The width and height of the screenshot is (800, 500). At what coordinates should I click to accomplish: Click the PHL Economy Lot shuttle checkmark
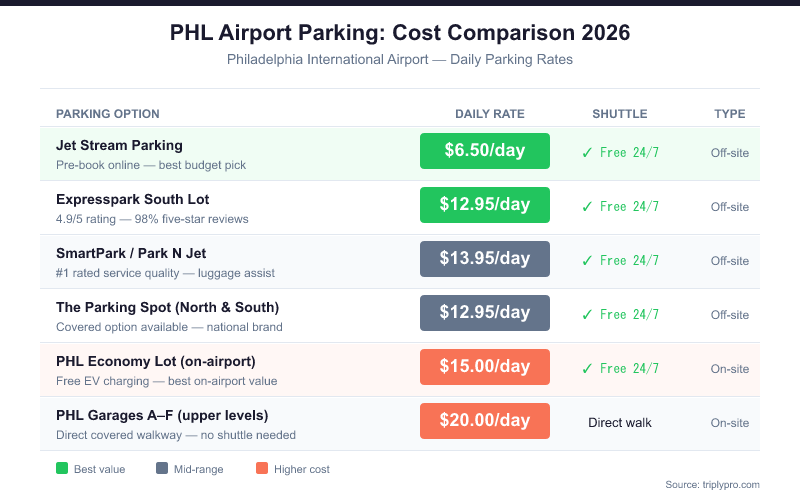(x=587, y=369)
